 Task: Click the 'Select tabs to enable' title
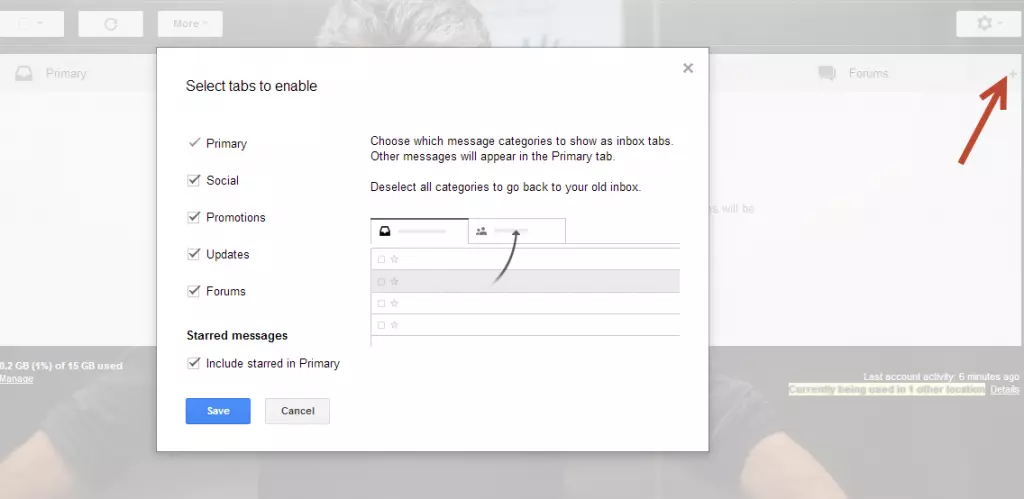point(251,86)
